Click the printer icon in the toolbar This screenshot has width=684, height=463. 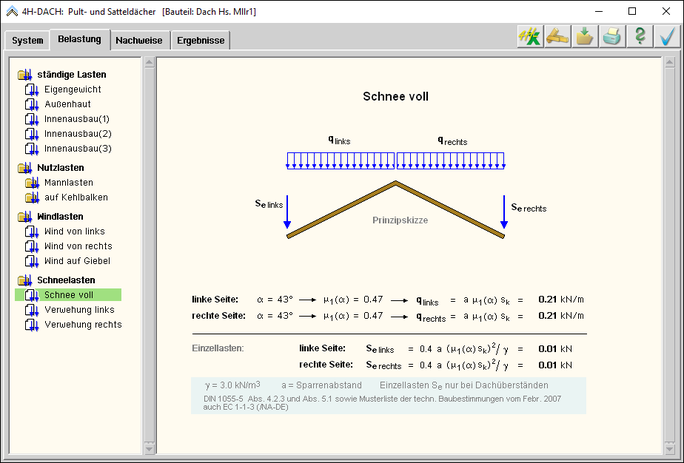coord(612,37)
